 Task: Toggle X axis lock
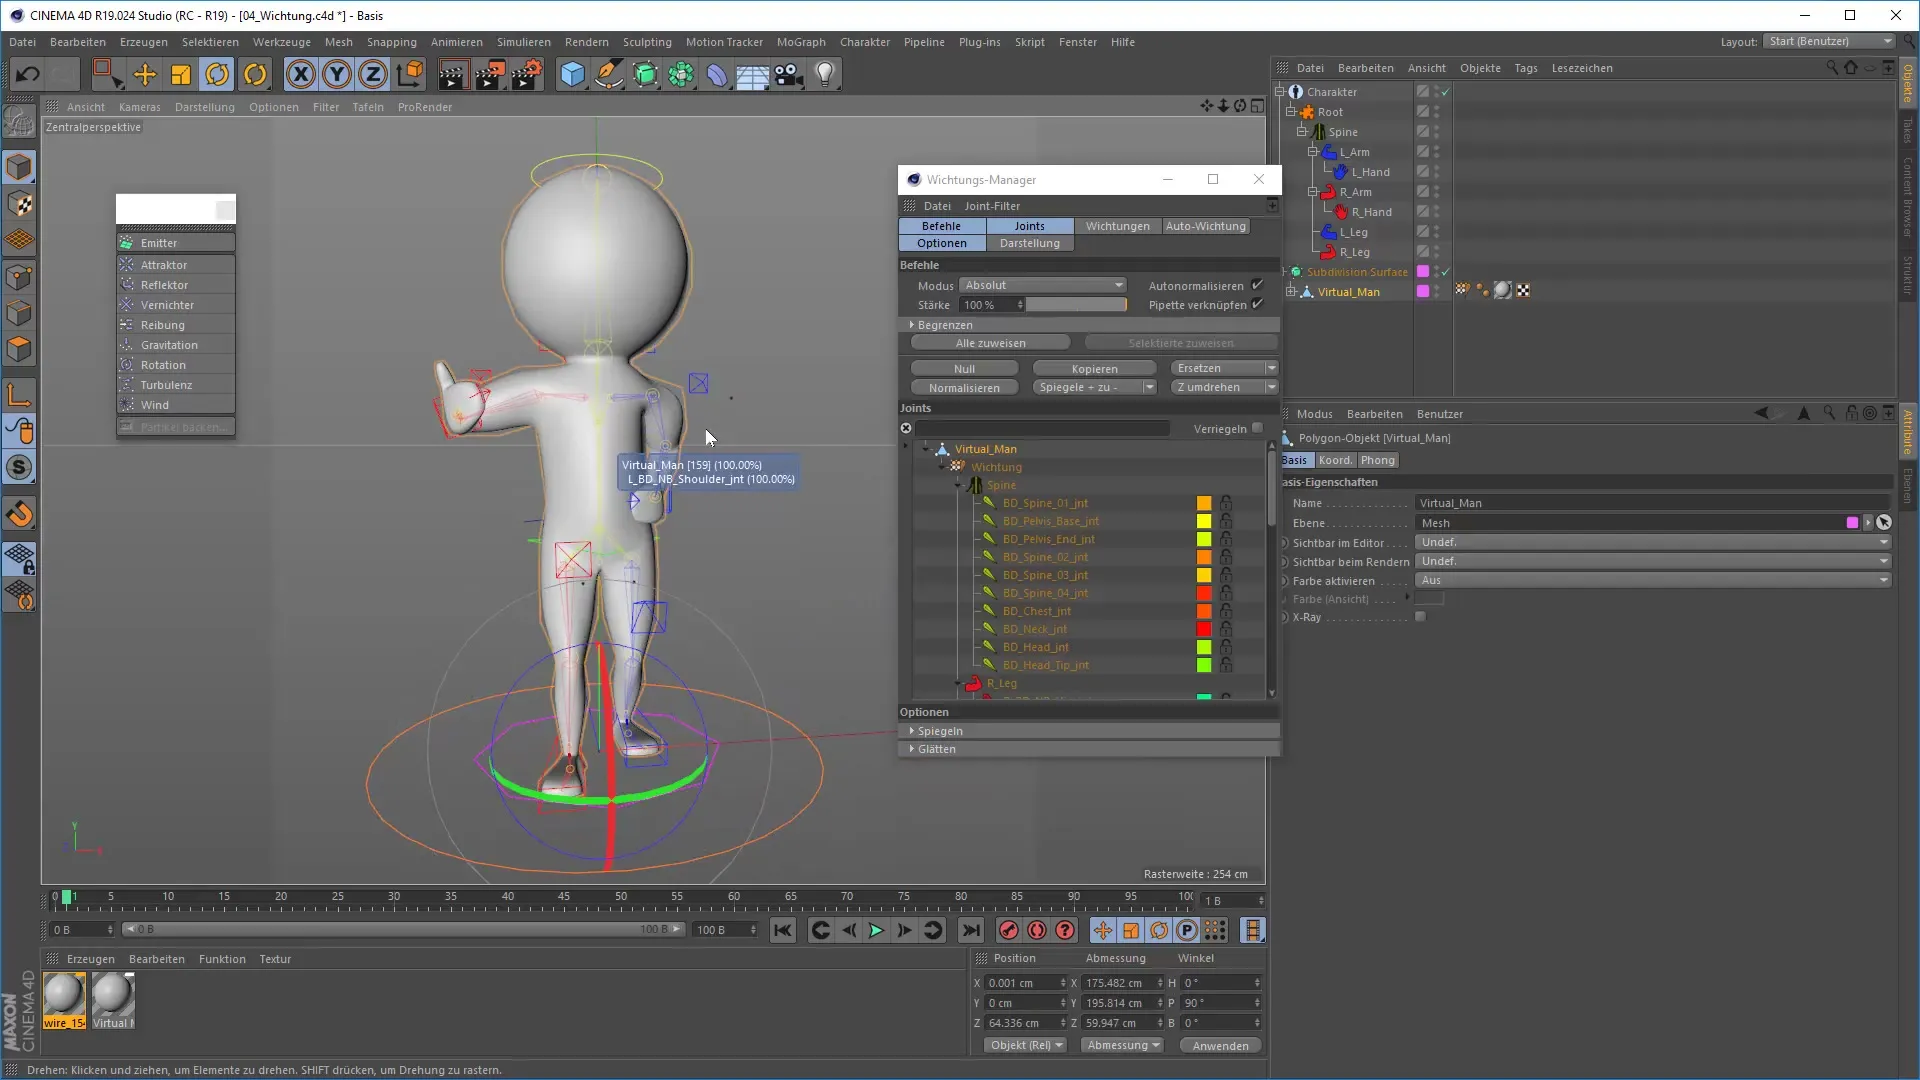click(x=301, y=74)
